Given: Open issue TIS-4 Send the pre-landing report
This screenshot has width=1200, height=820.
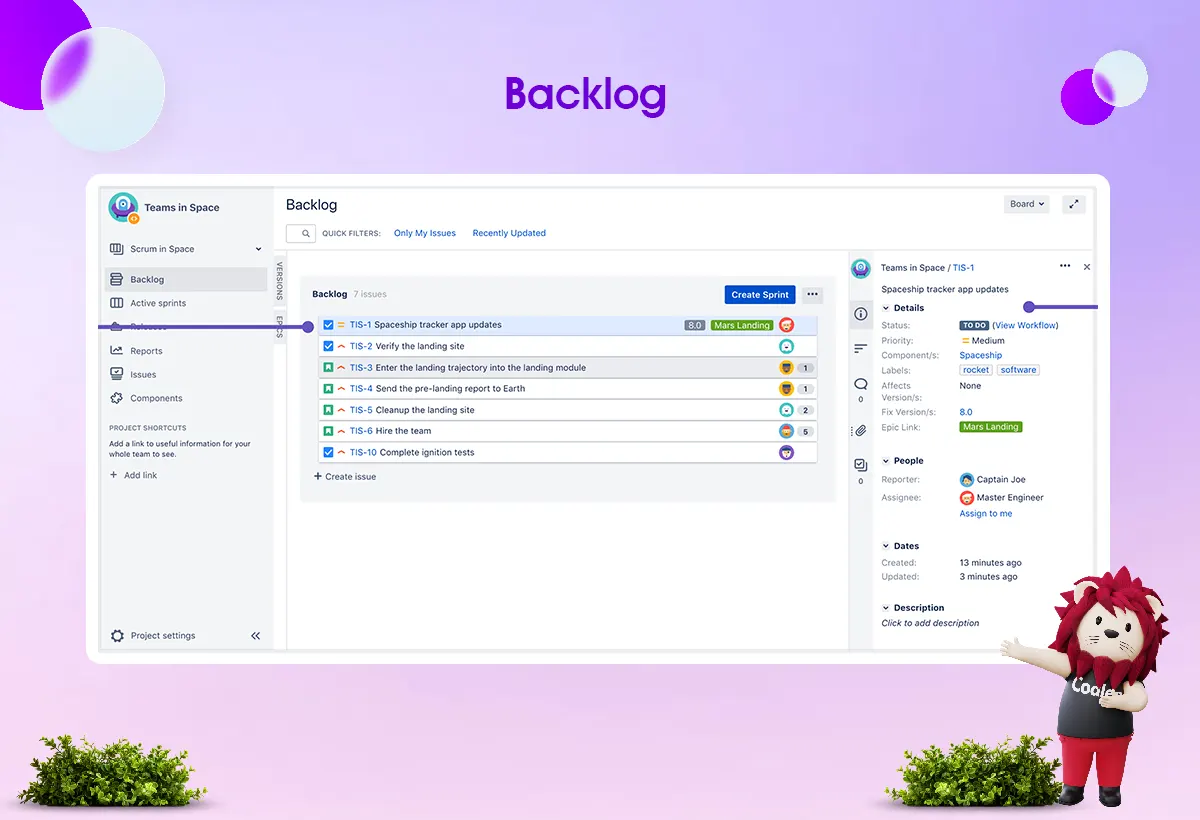Looking at the screenshot, I should [x=567, y=389].
